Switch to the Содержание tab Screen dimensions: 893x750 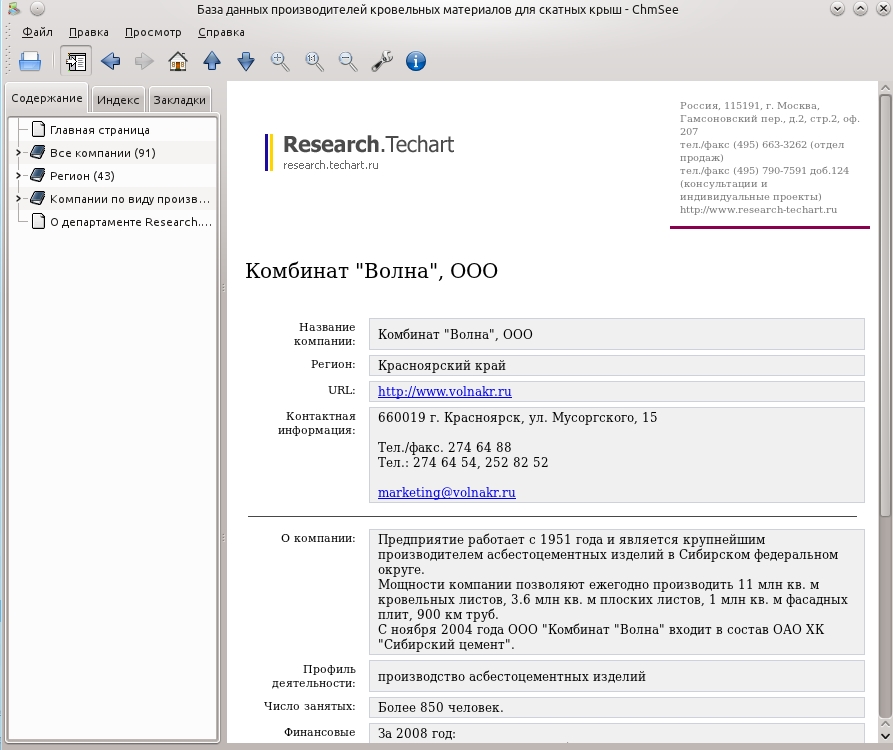pos(47,99)
